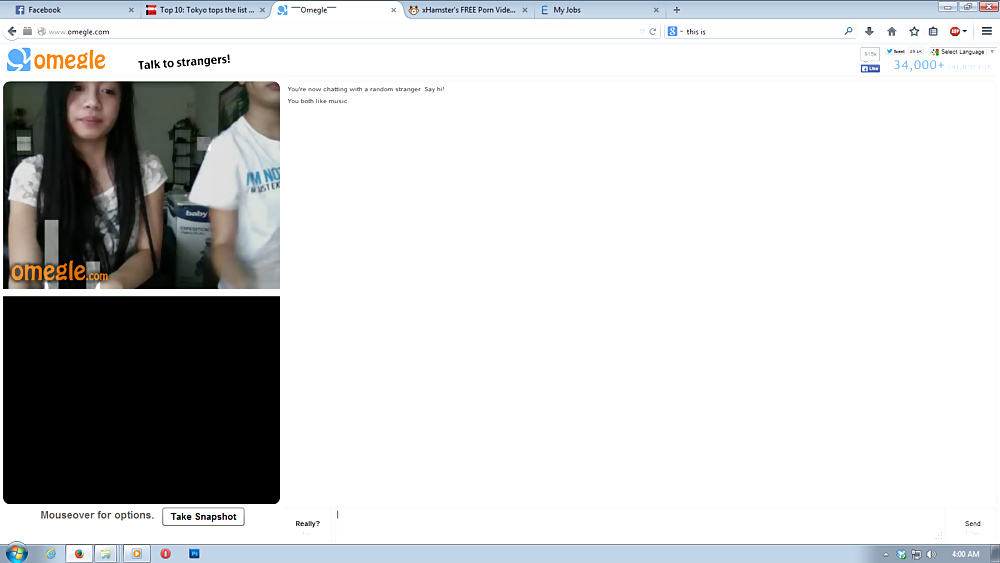Viewport: 1000px width, 563px height.
Task: Switch to the Facebook tab
Action: (73, 10)
